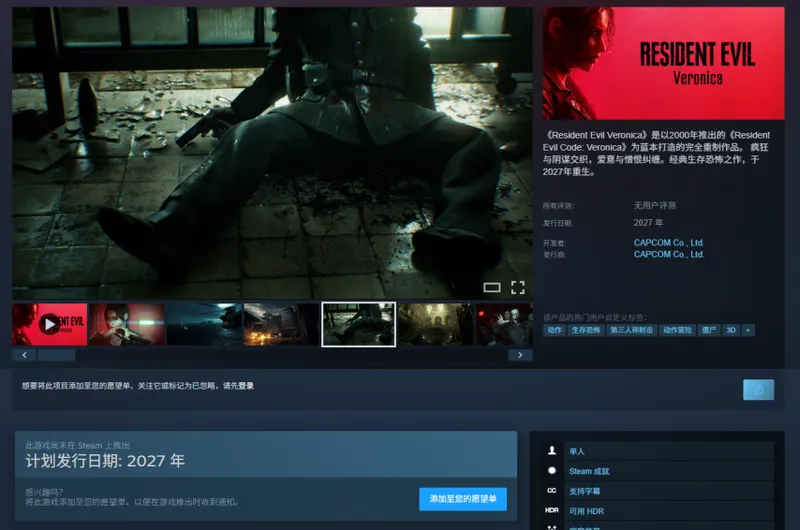
Task: Click the left arrow of thumbnail strip
Action: (24, 355)
